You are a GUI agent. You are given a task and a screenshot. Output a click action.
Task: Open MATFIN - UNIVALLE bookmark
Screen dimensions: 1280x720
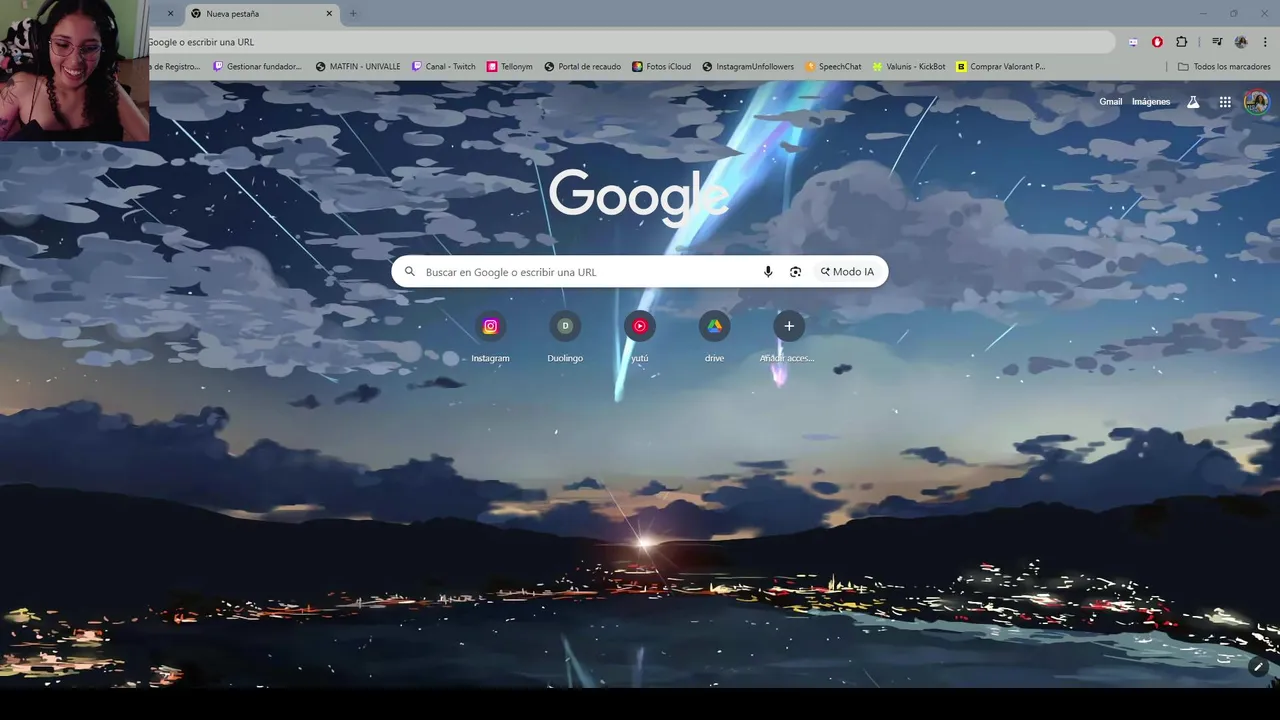(x=357, y=67)
